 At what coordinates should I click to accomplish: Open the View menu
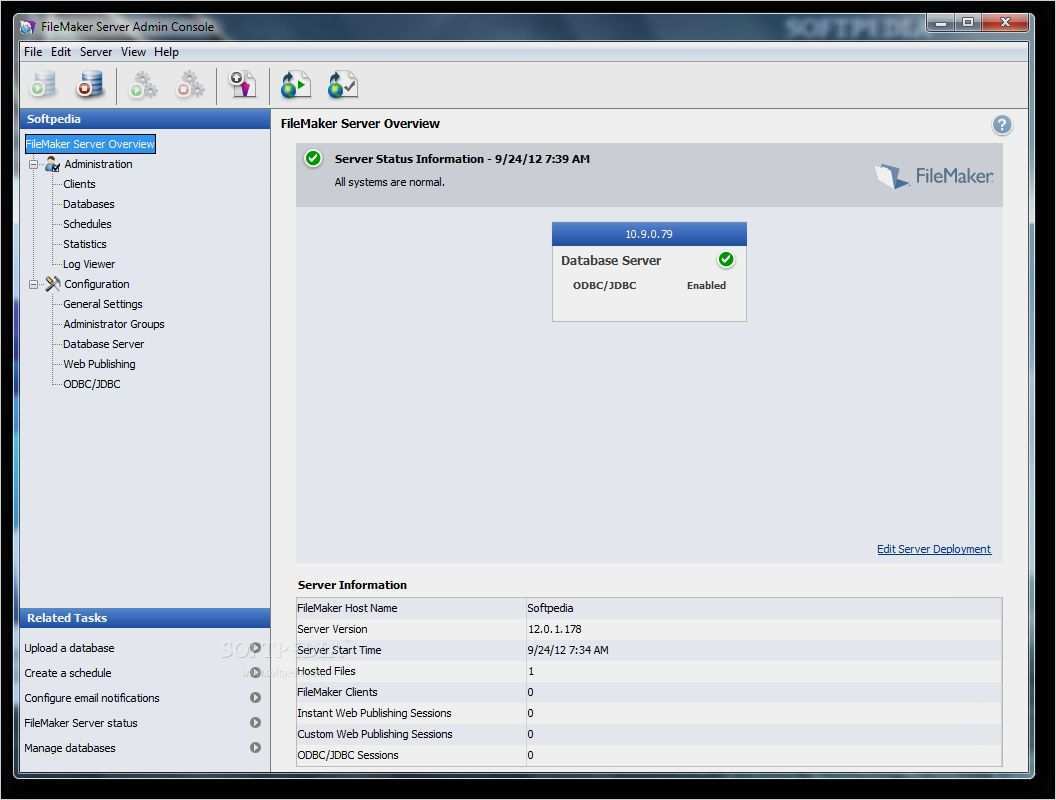pos(133,52)
